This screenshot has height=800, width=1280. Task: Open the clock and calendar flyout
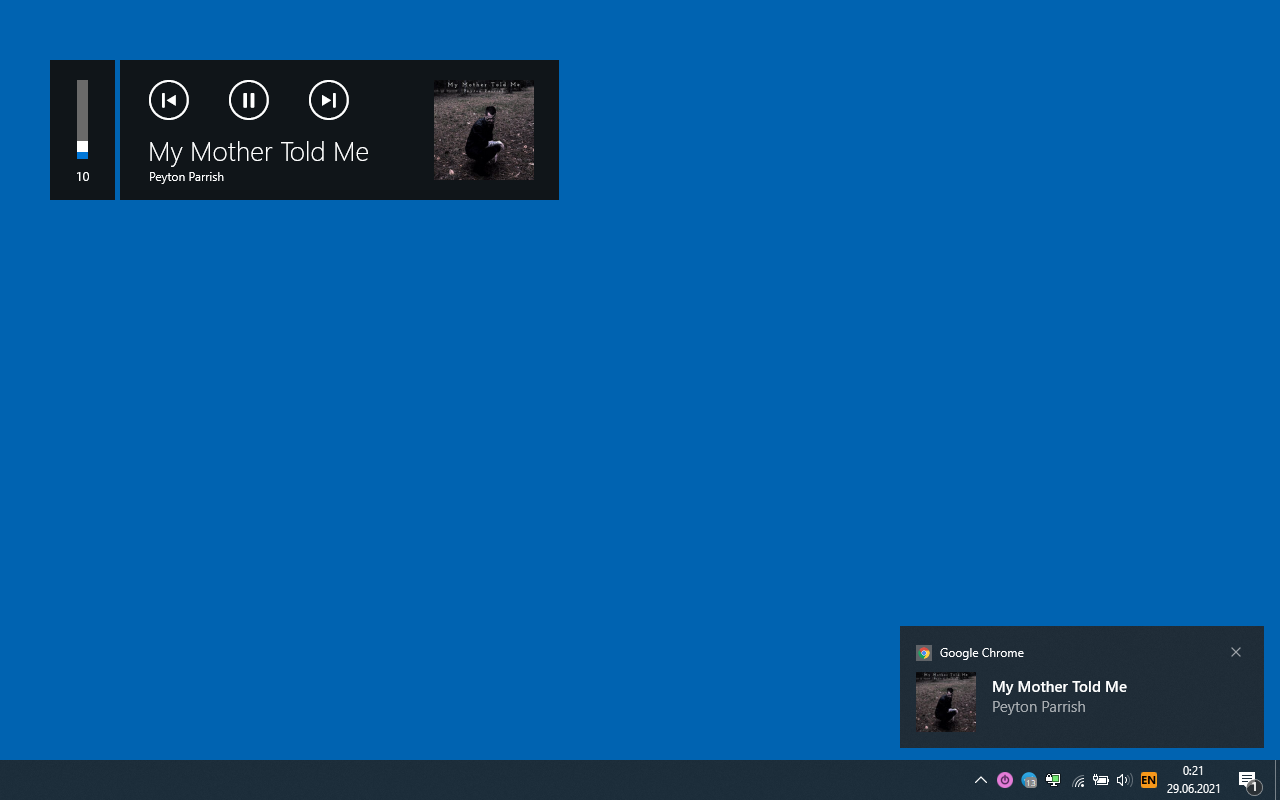1193,780
